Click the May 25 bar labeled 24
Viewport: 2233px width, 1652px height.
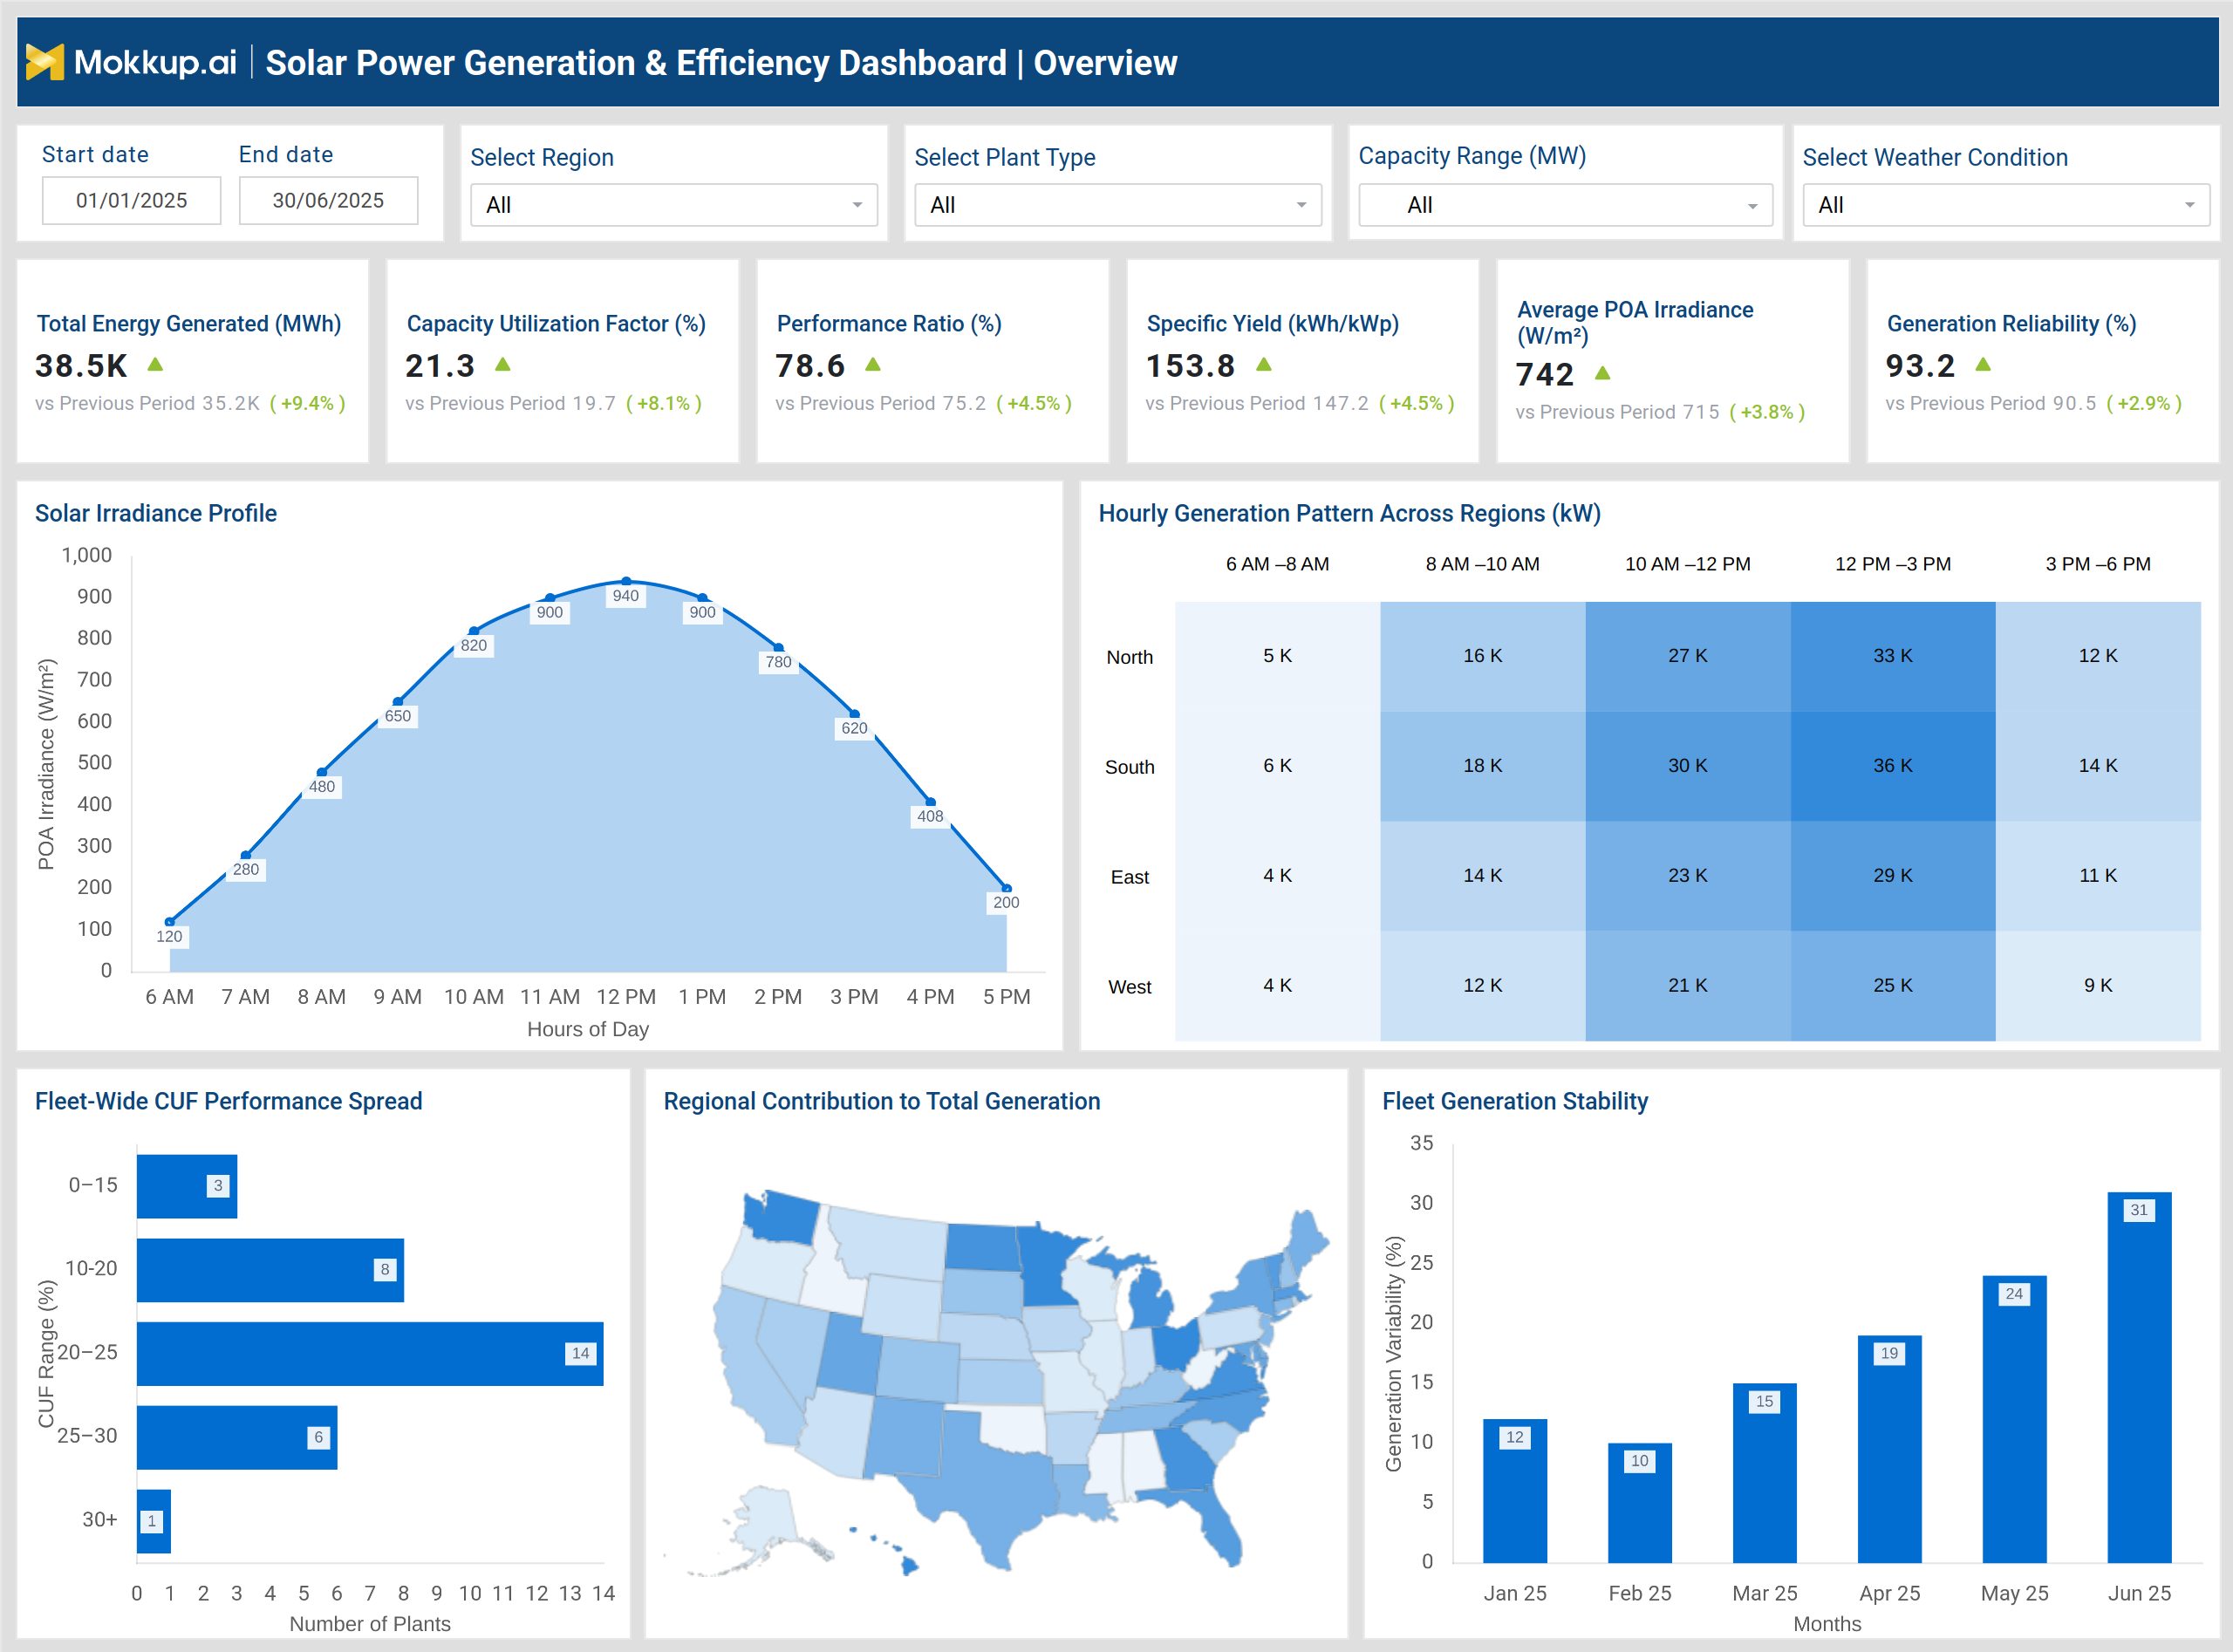click(2015, 1419)
